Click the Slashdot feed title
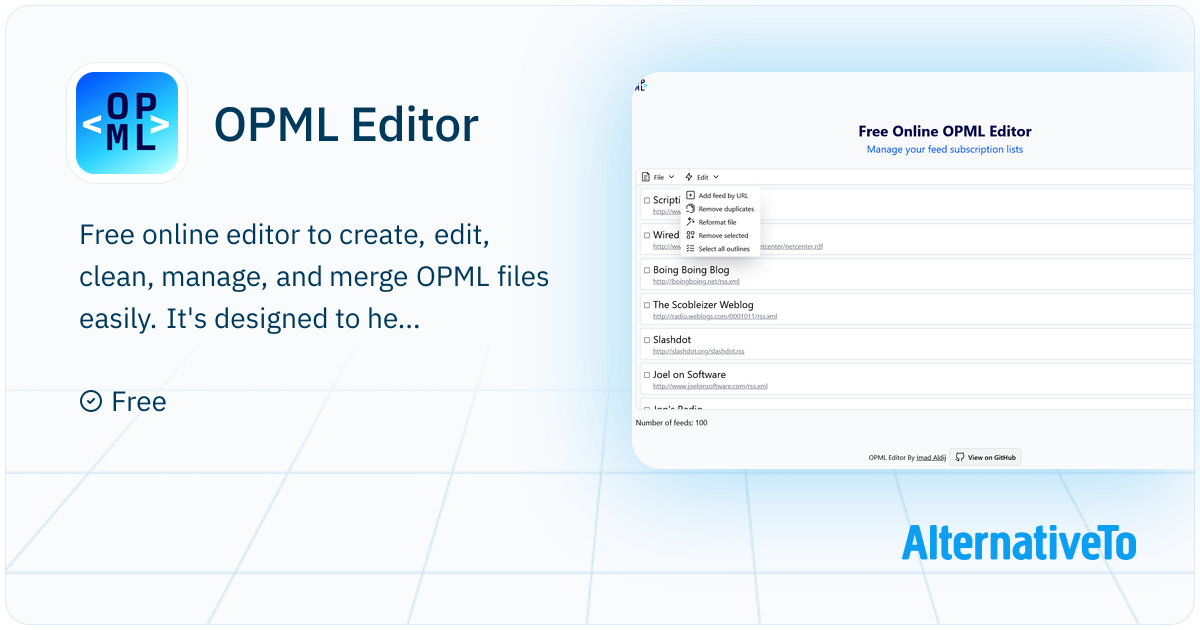 coord(672,340)
